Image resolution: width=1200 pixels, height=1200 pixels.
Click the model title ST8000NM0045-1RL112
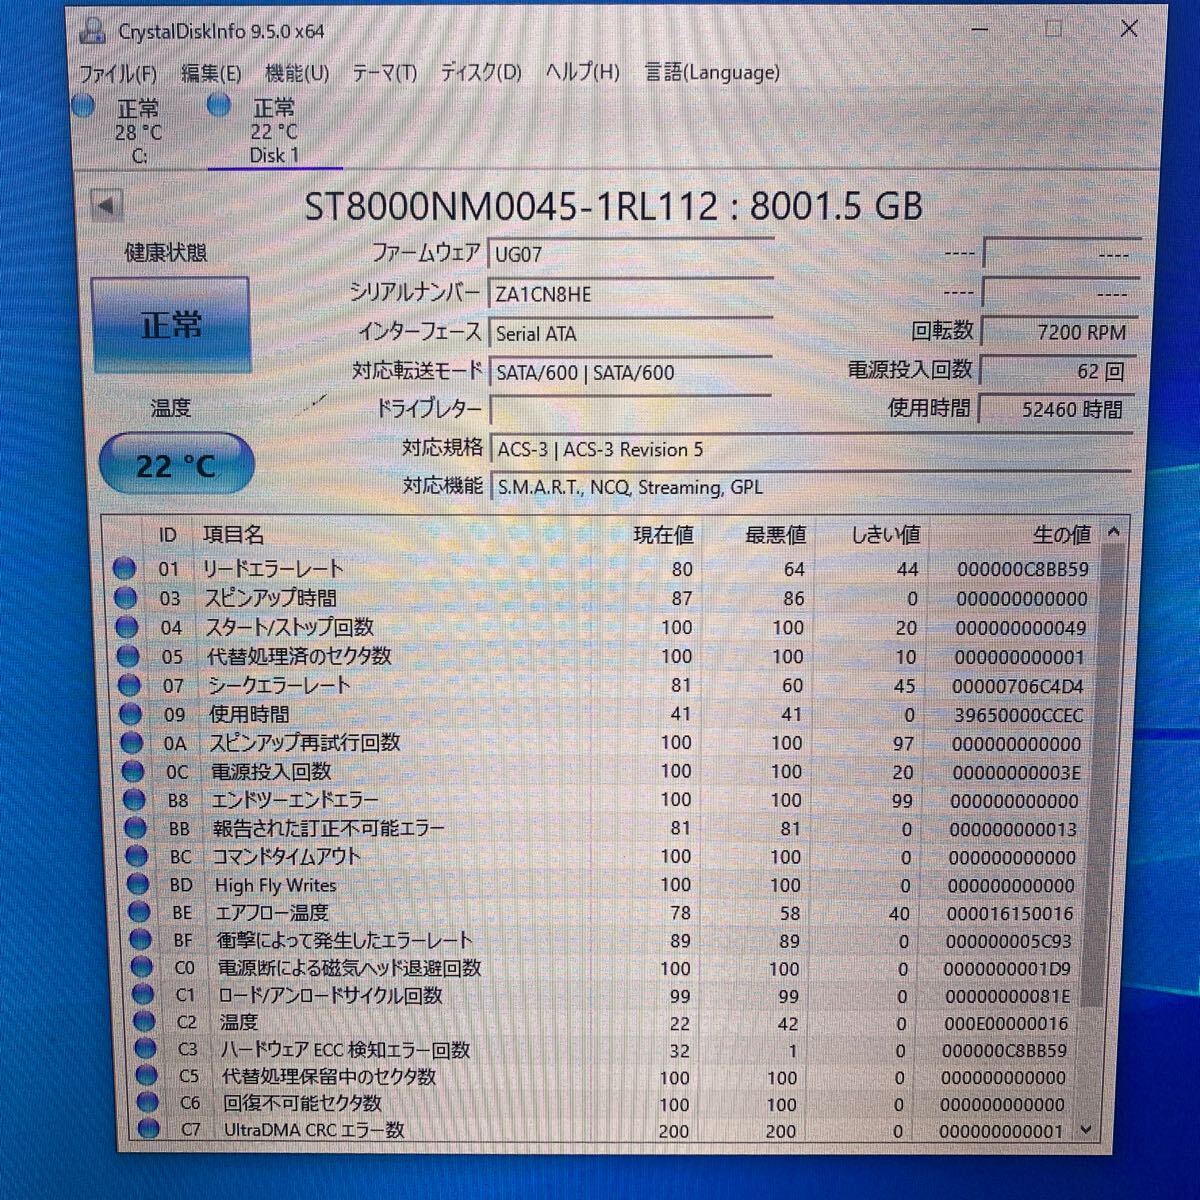pyautogui.click(x=511, y=206)
